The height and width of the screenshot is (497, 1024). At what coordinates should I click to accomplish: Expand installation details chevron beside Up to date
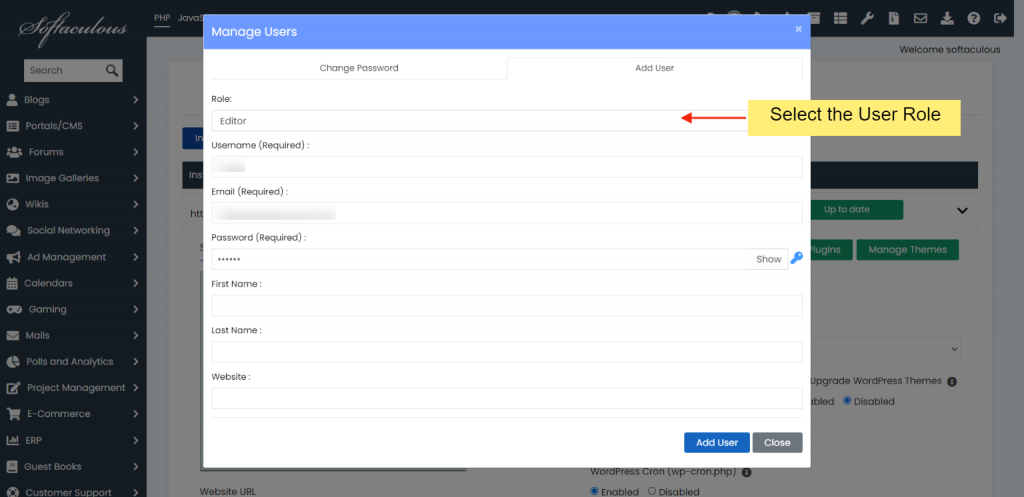962,210
